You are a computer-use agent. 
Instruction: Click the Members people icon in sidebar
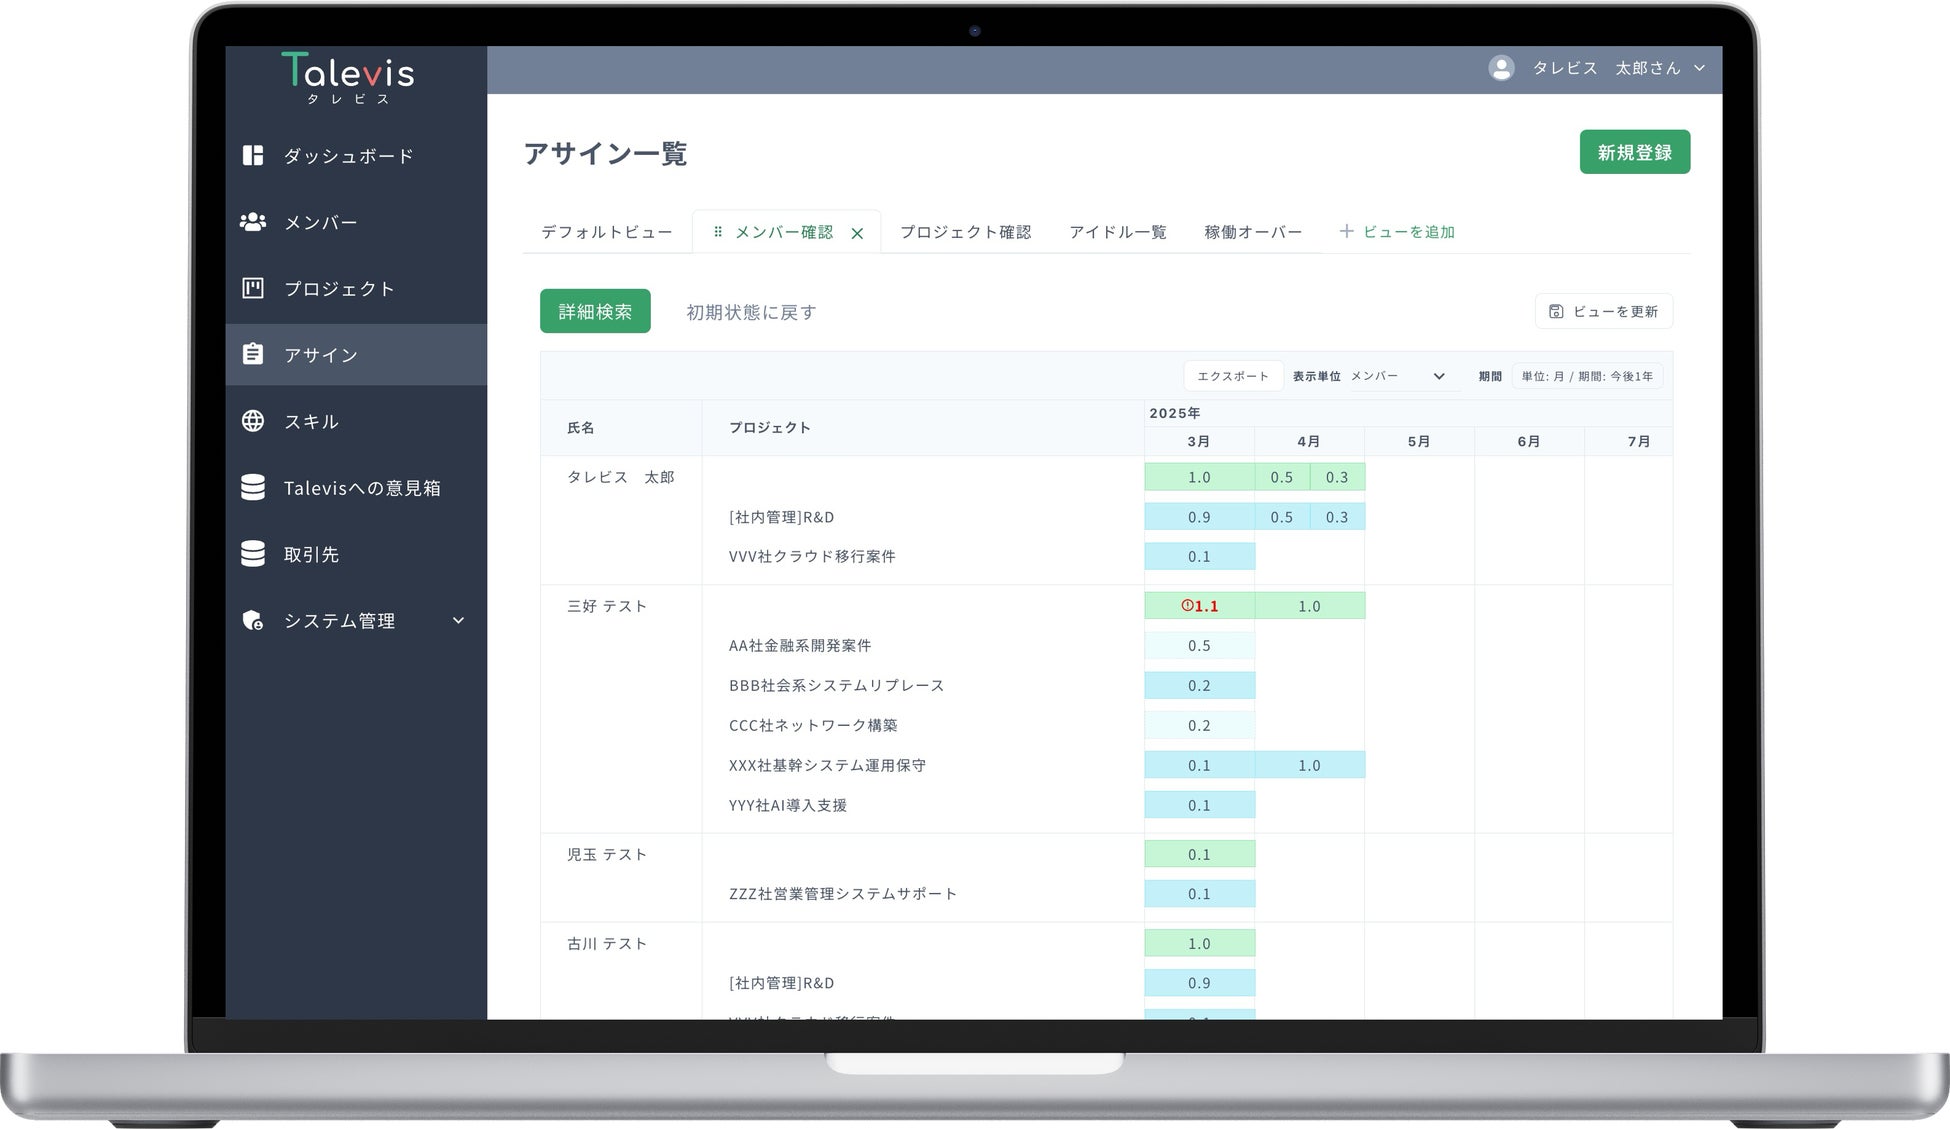(x=253, y=222)
